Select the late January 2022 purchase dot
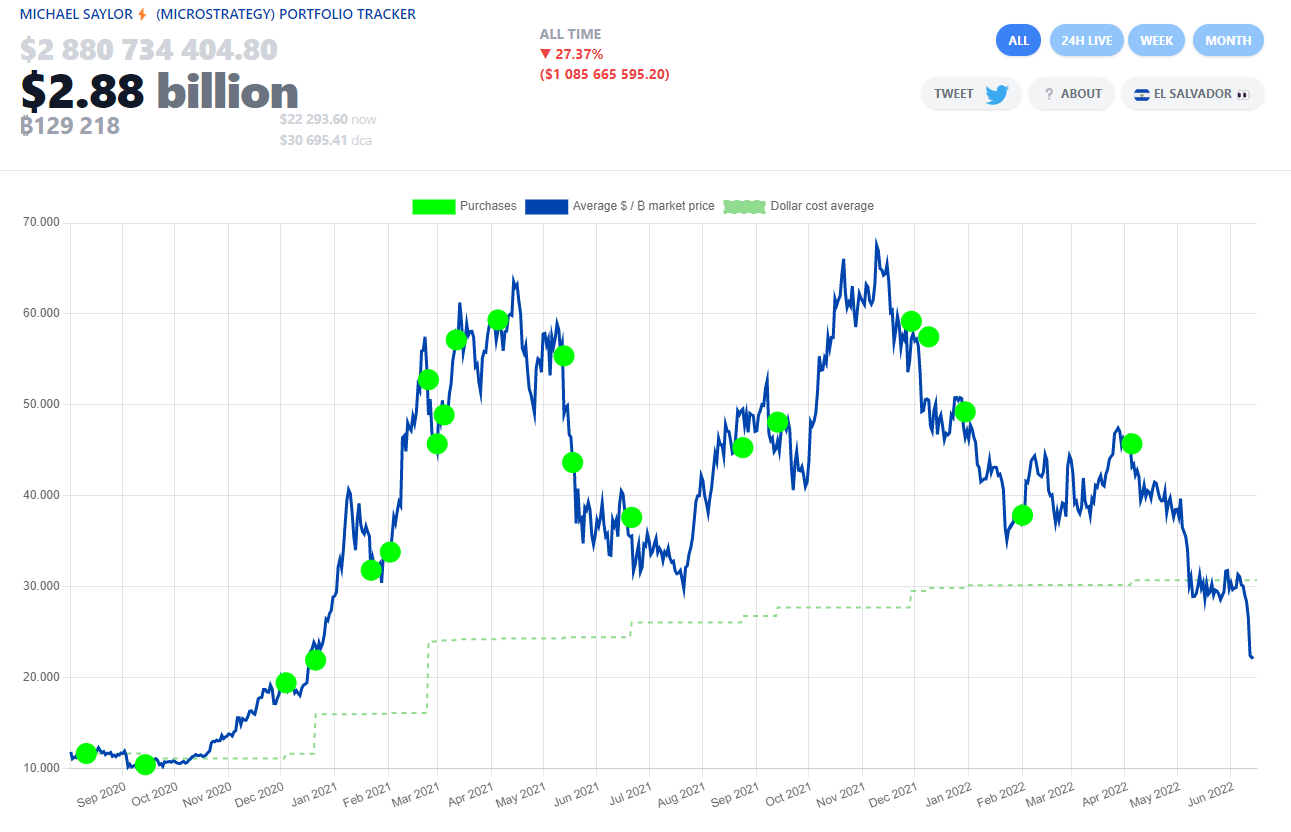The height and width of the screenshot is (832, 1291). (x=1022, y=515)
